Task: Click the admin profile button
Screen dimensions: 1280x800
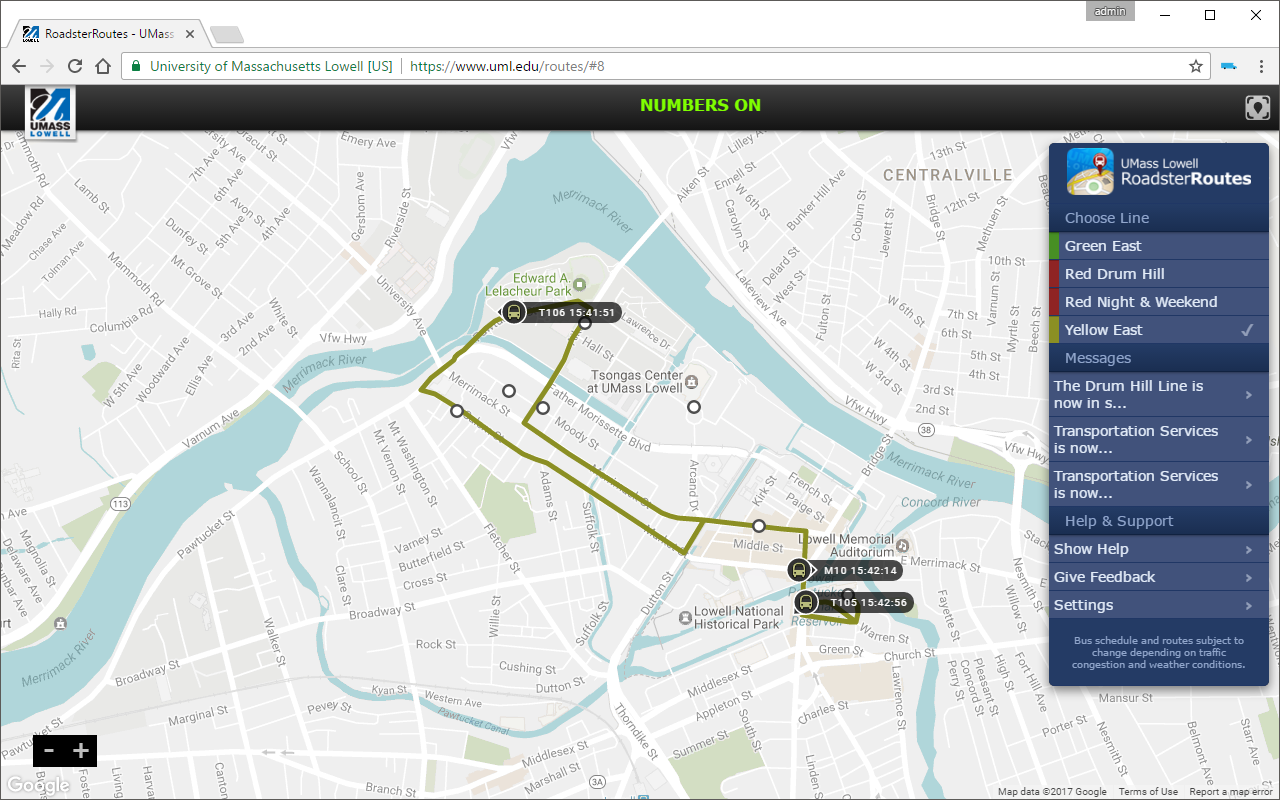Action: [x=1110, y=11]
